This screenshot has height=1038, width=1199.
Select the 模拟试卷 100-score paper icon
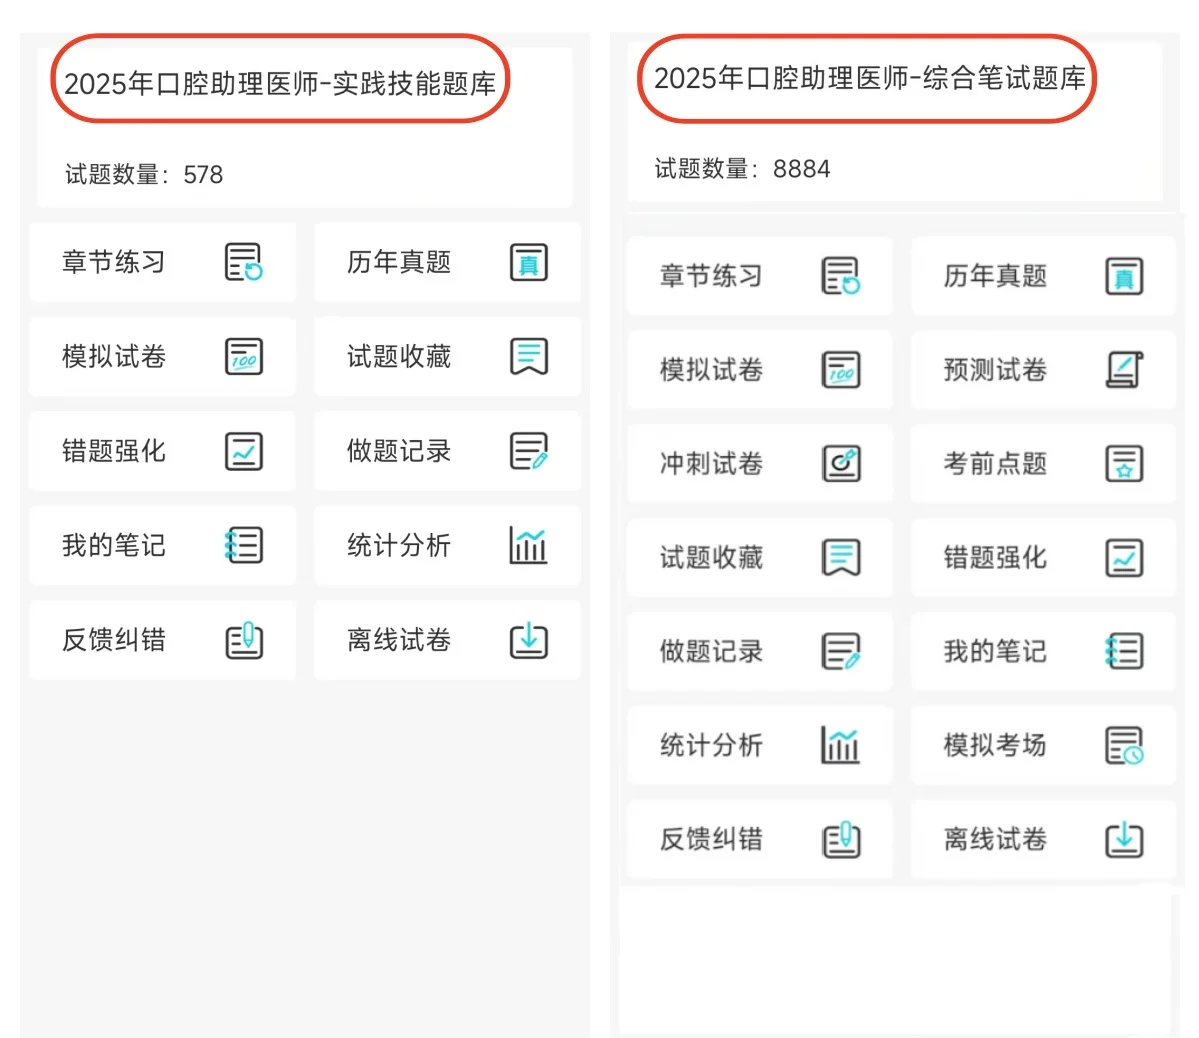pyautogui.click(x=244, y=357)
